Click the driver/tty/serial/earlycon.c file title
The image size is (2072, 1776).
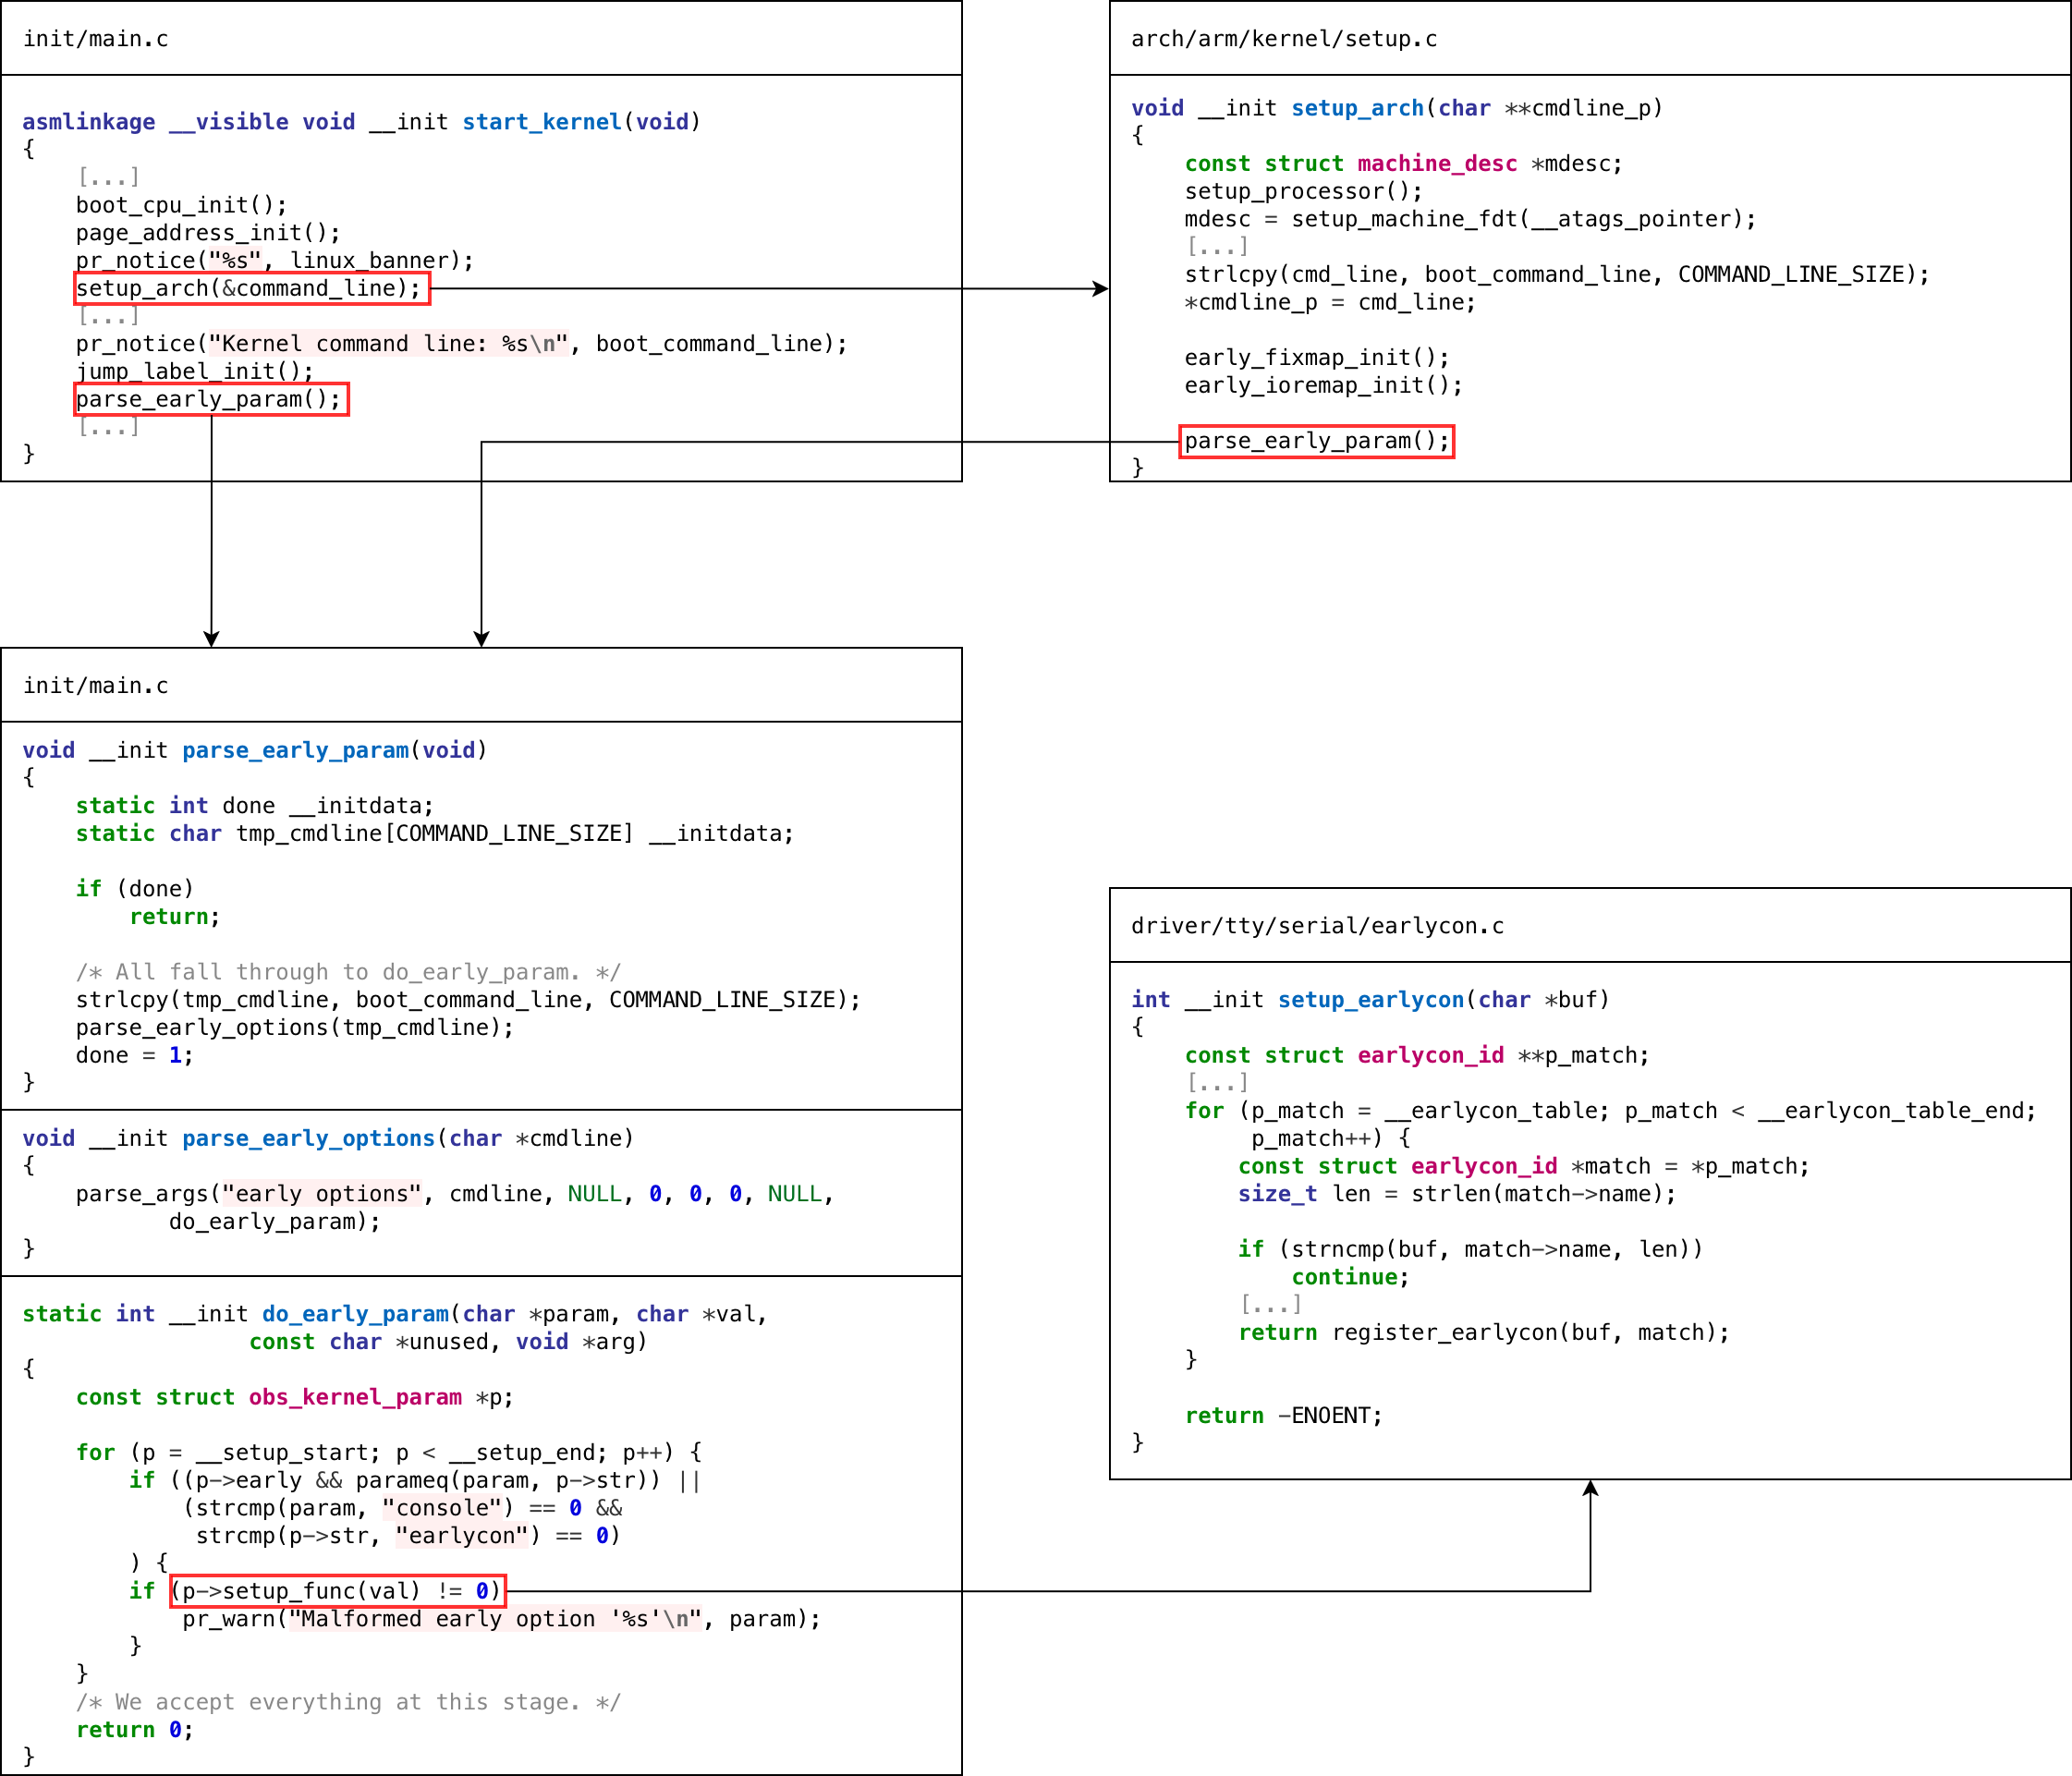point(1317,926)
